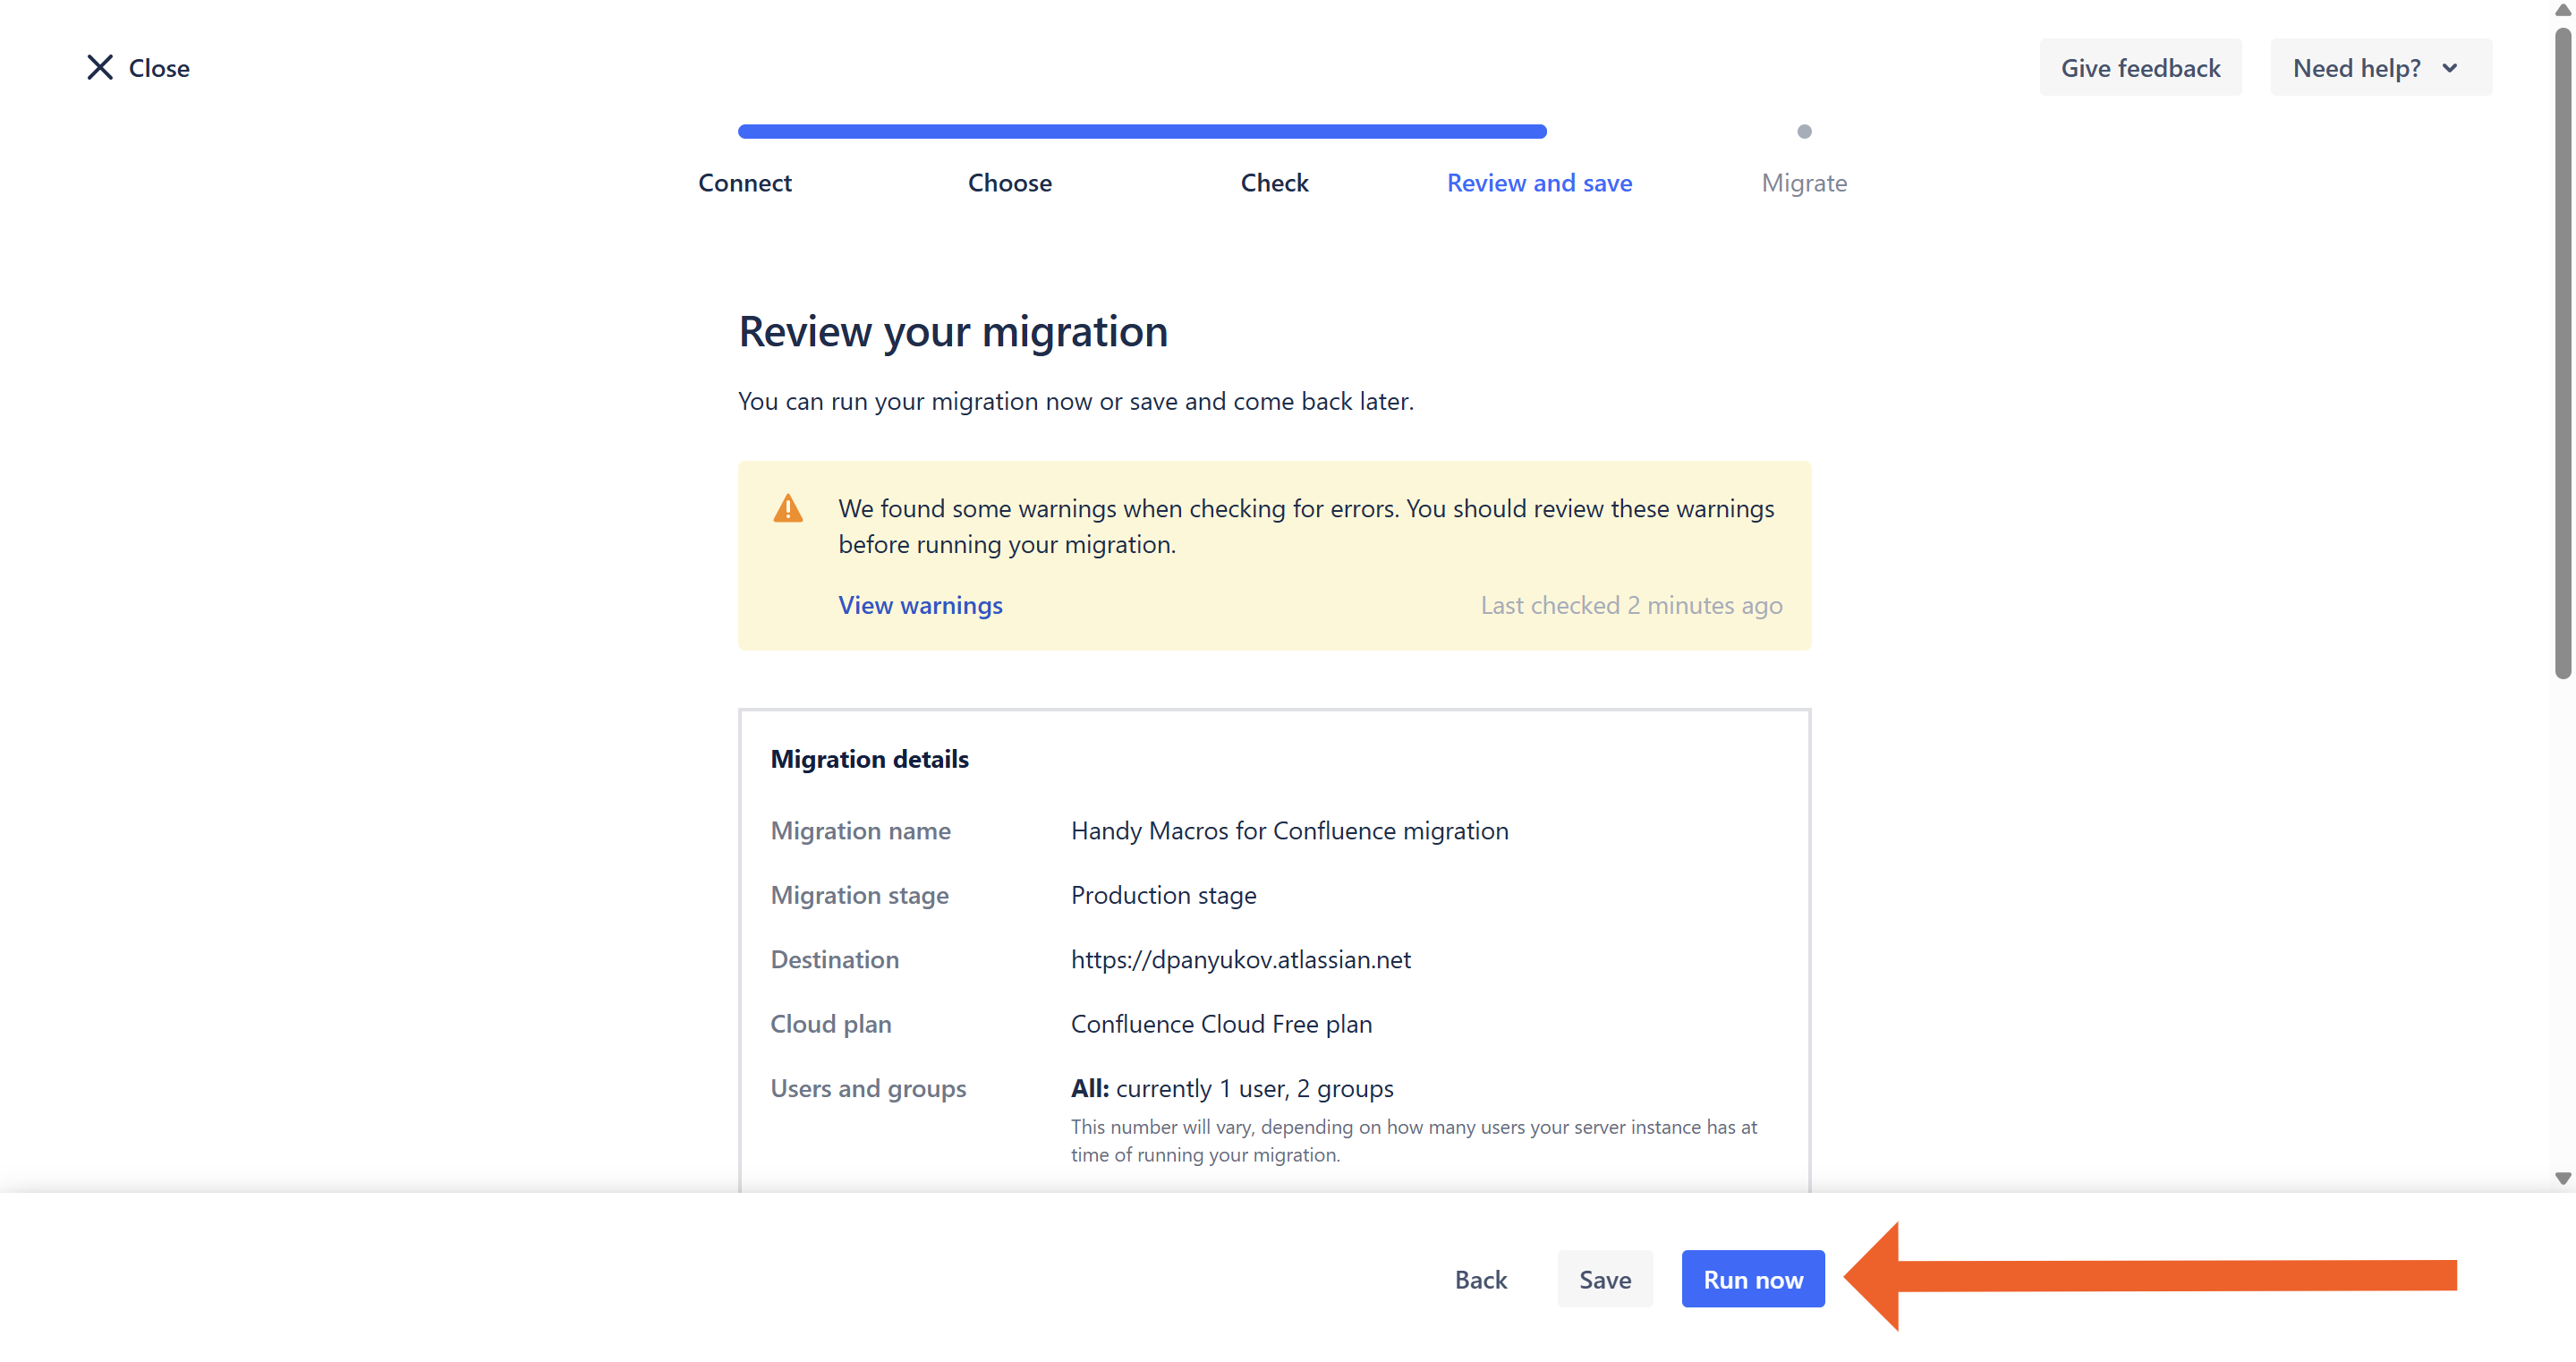Click the Save button
This screenshot has width=2576, height=1362.
pyautogui.click(x=1604, y=1279)
